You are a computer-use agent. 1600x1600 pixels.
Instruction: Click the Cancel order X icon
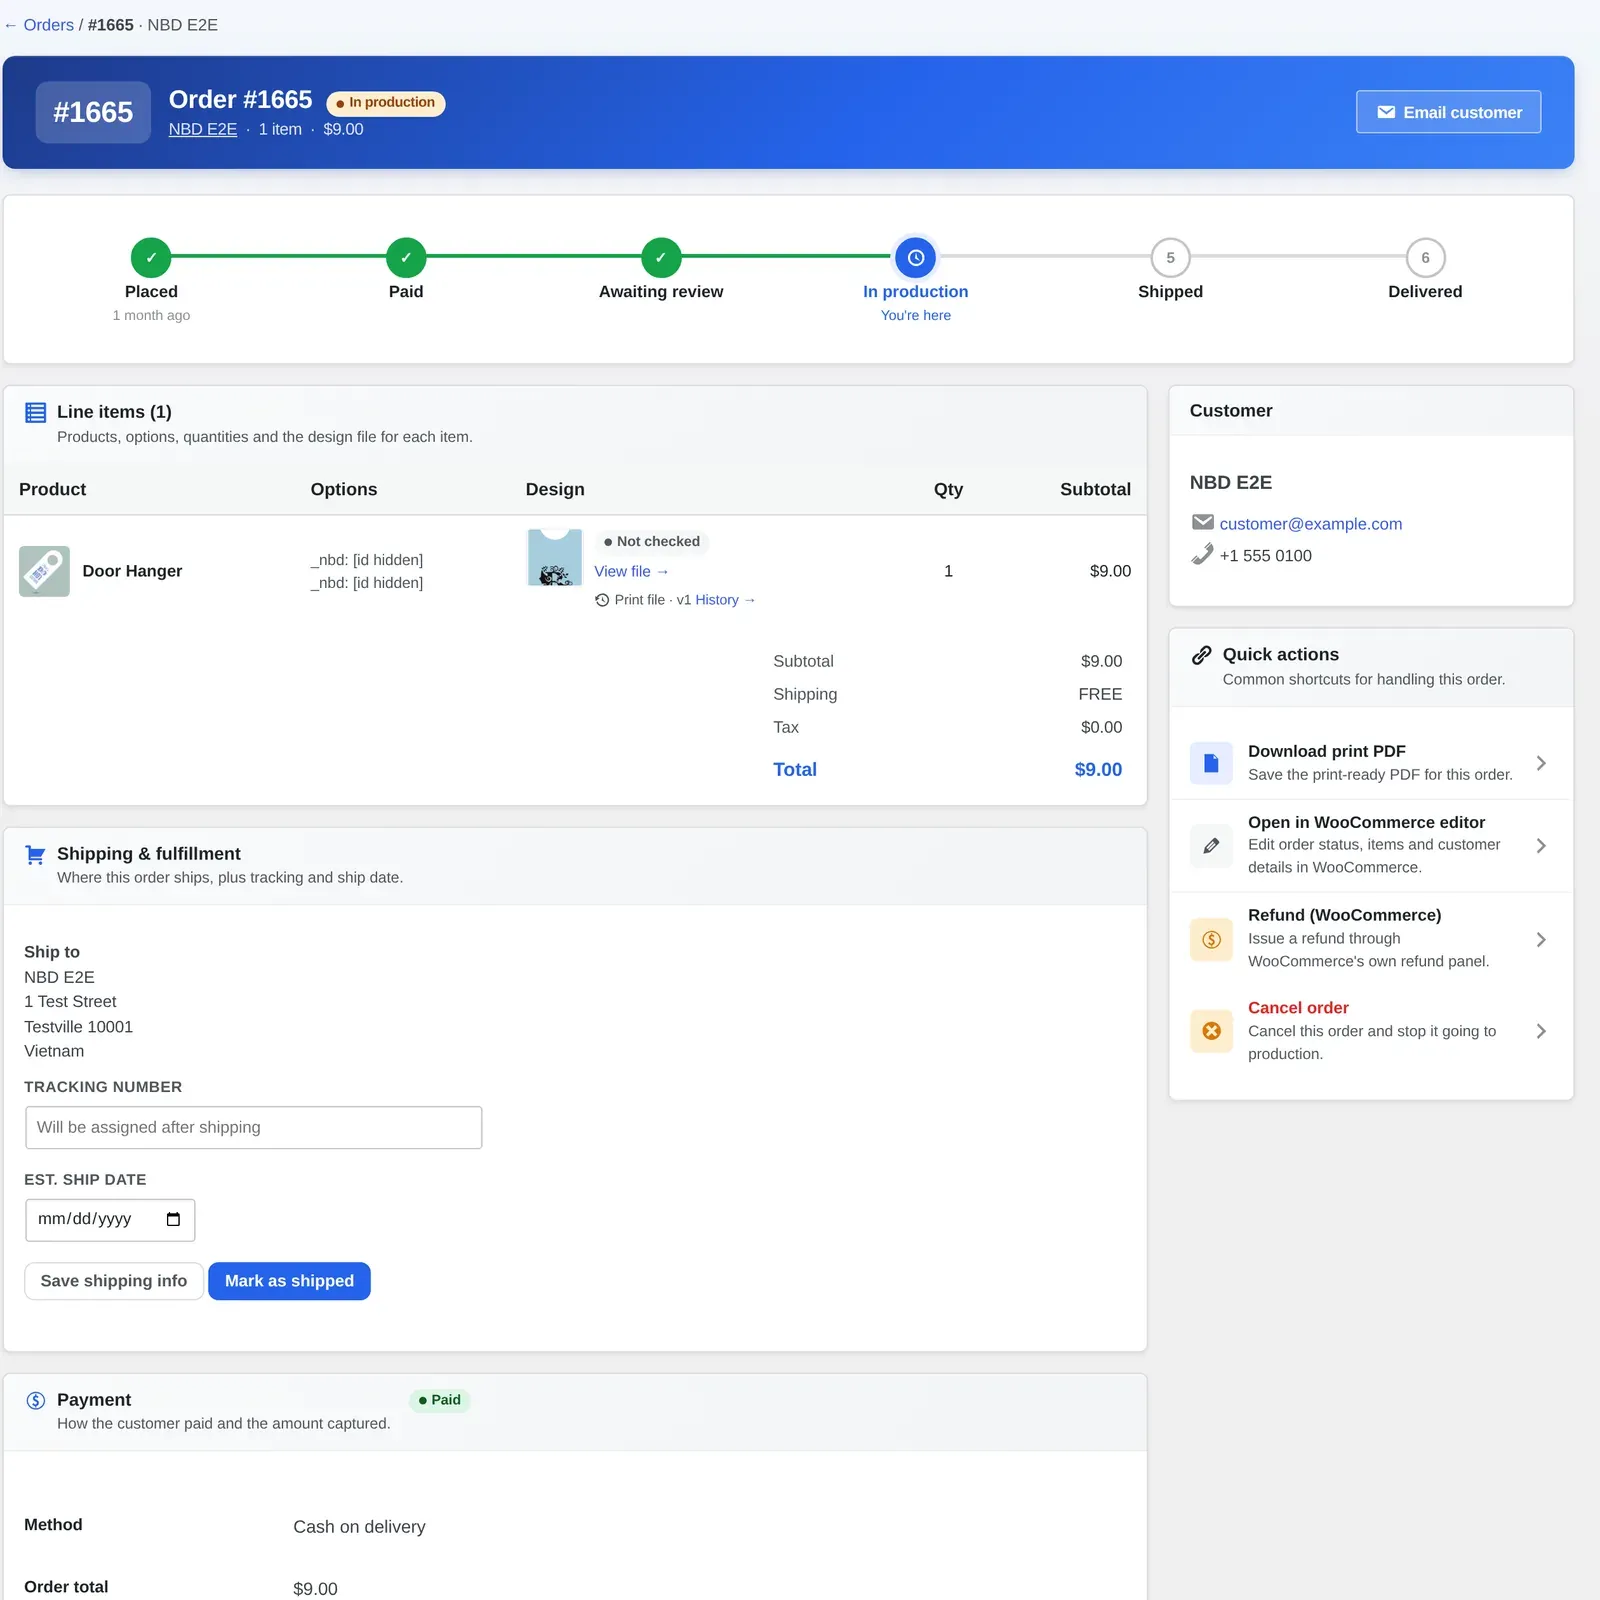[1211, 1031]
